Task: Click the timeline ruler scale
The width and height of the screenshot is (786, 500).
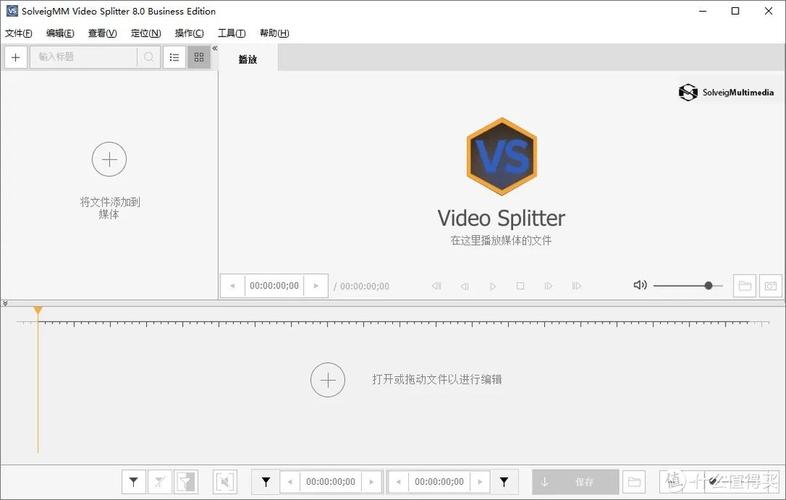Action: click(x=393, y=324)
